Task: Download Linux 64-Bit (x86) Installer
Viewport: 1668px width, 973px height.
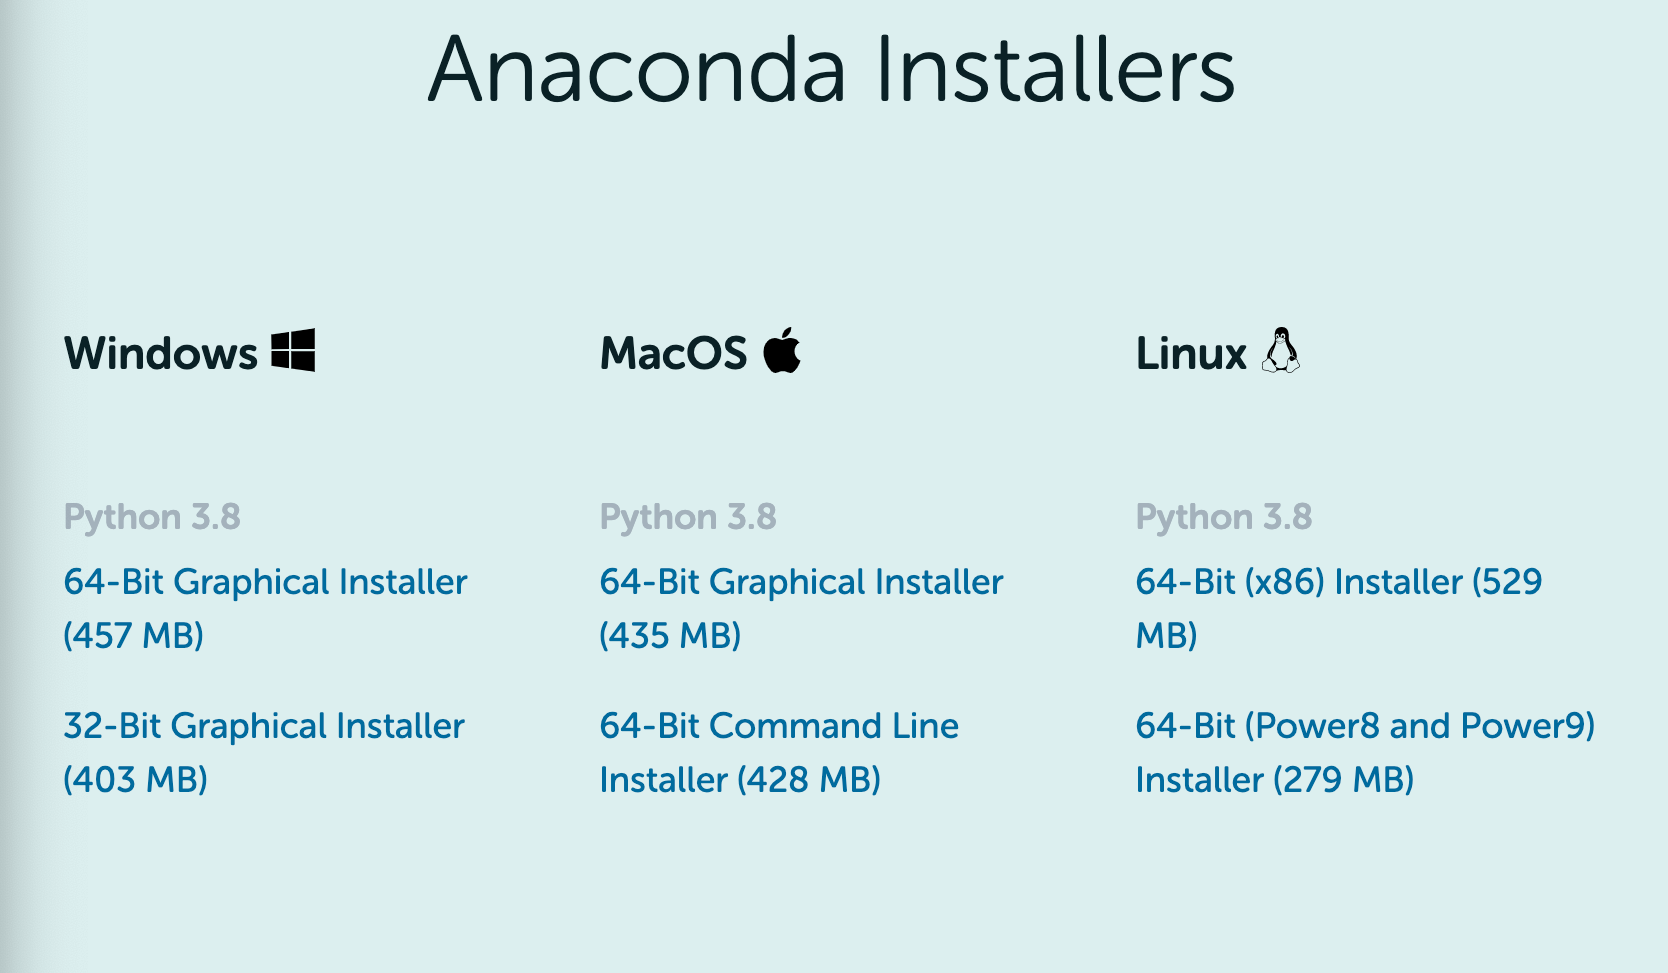Action: tap(1339, 608)
